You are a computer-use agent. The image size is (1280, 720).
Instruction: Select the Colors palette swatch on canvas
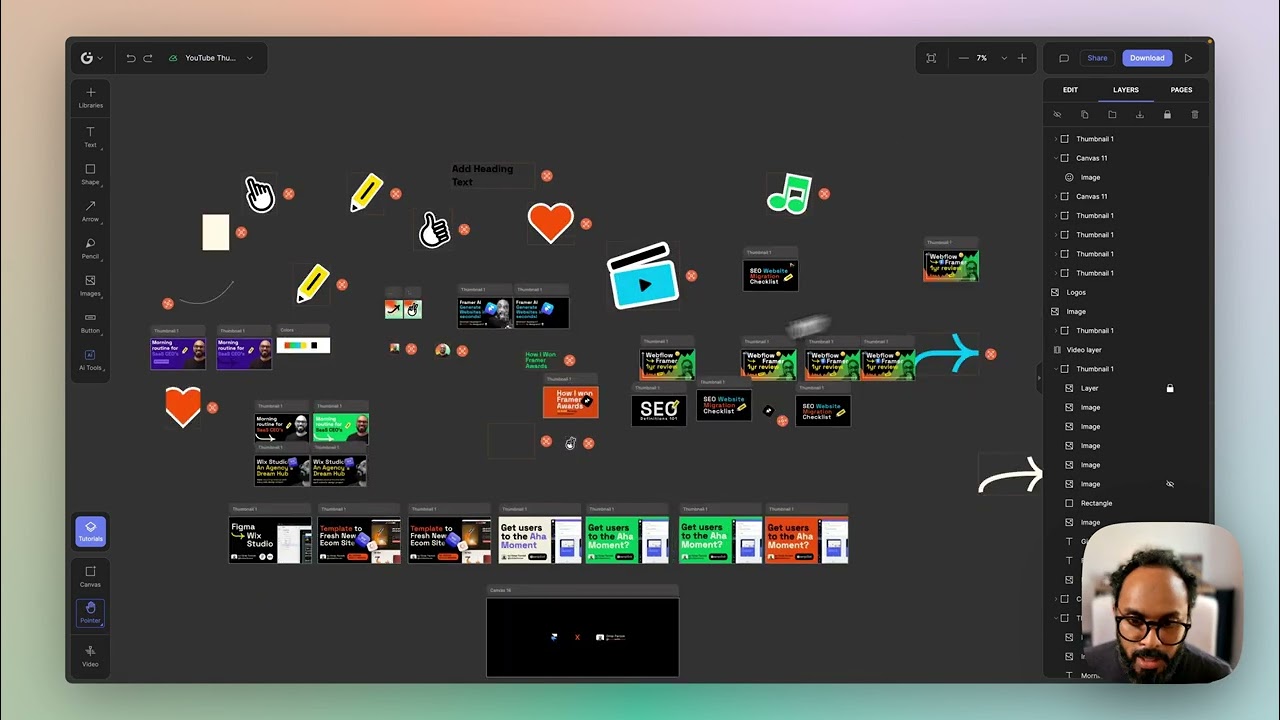click(303, 345)
